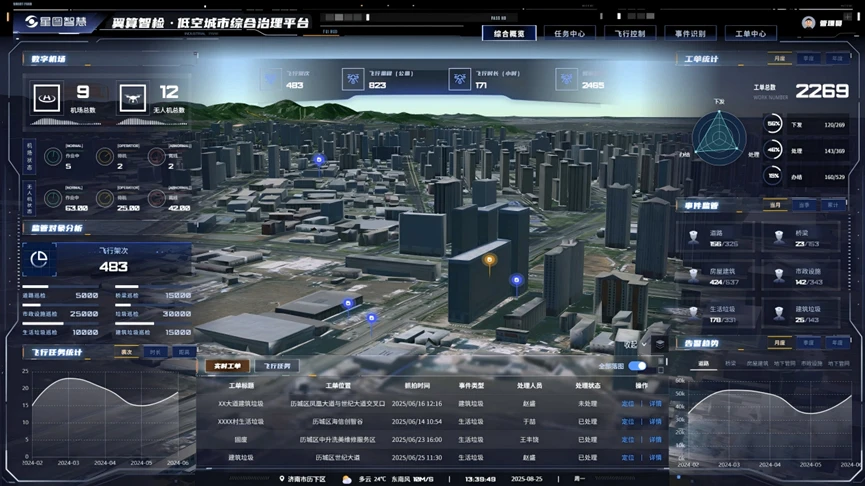Click 定位 link for 丽屋 work order

click(x=628, y=439)
